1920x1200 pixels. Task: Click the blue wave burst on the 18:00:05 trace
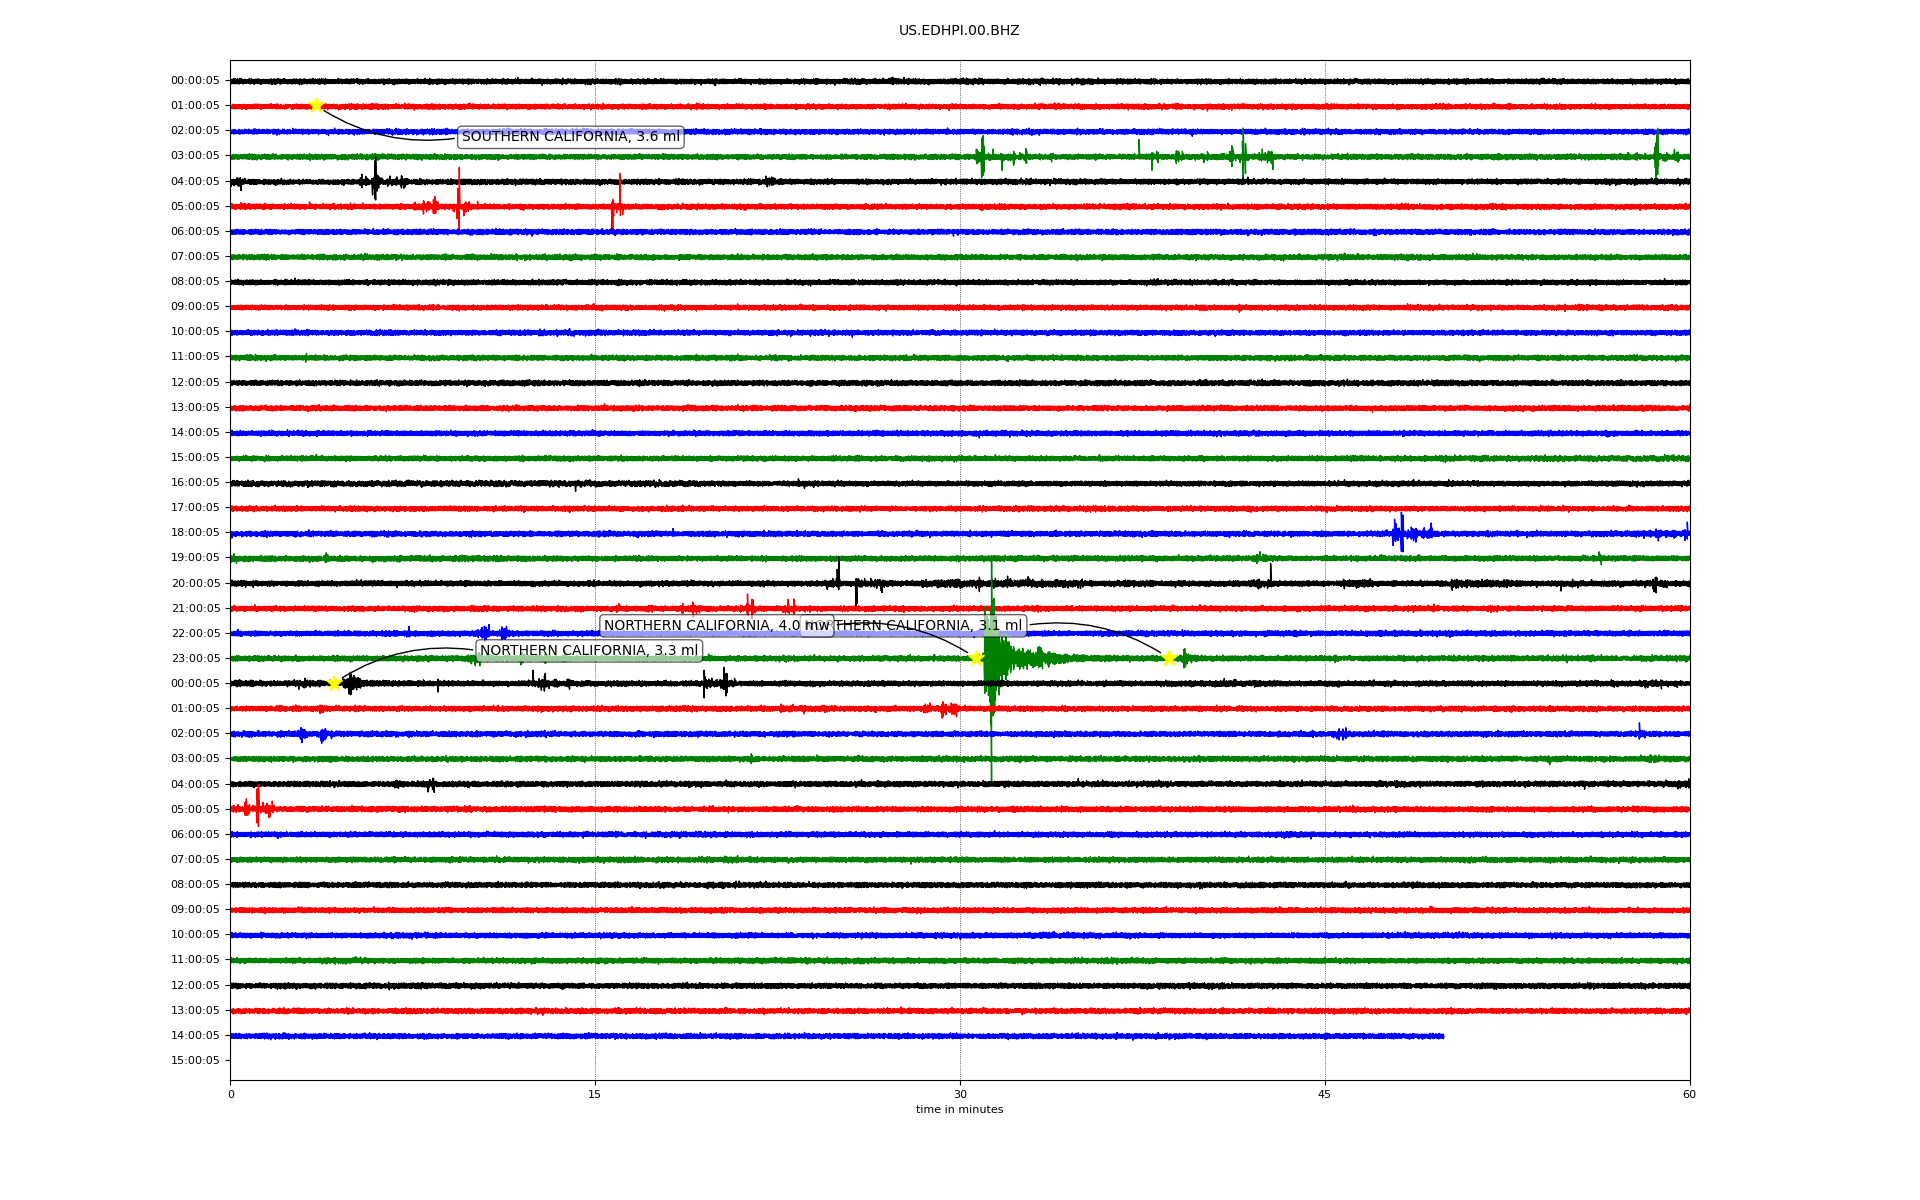tap(1402, 533)
